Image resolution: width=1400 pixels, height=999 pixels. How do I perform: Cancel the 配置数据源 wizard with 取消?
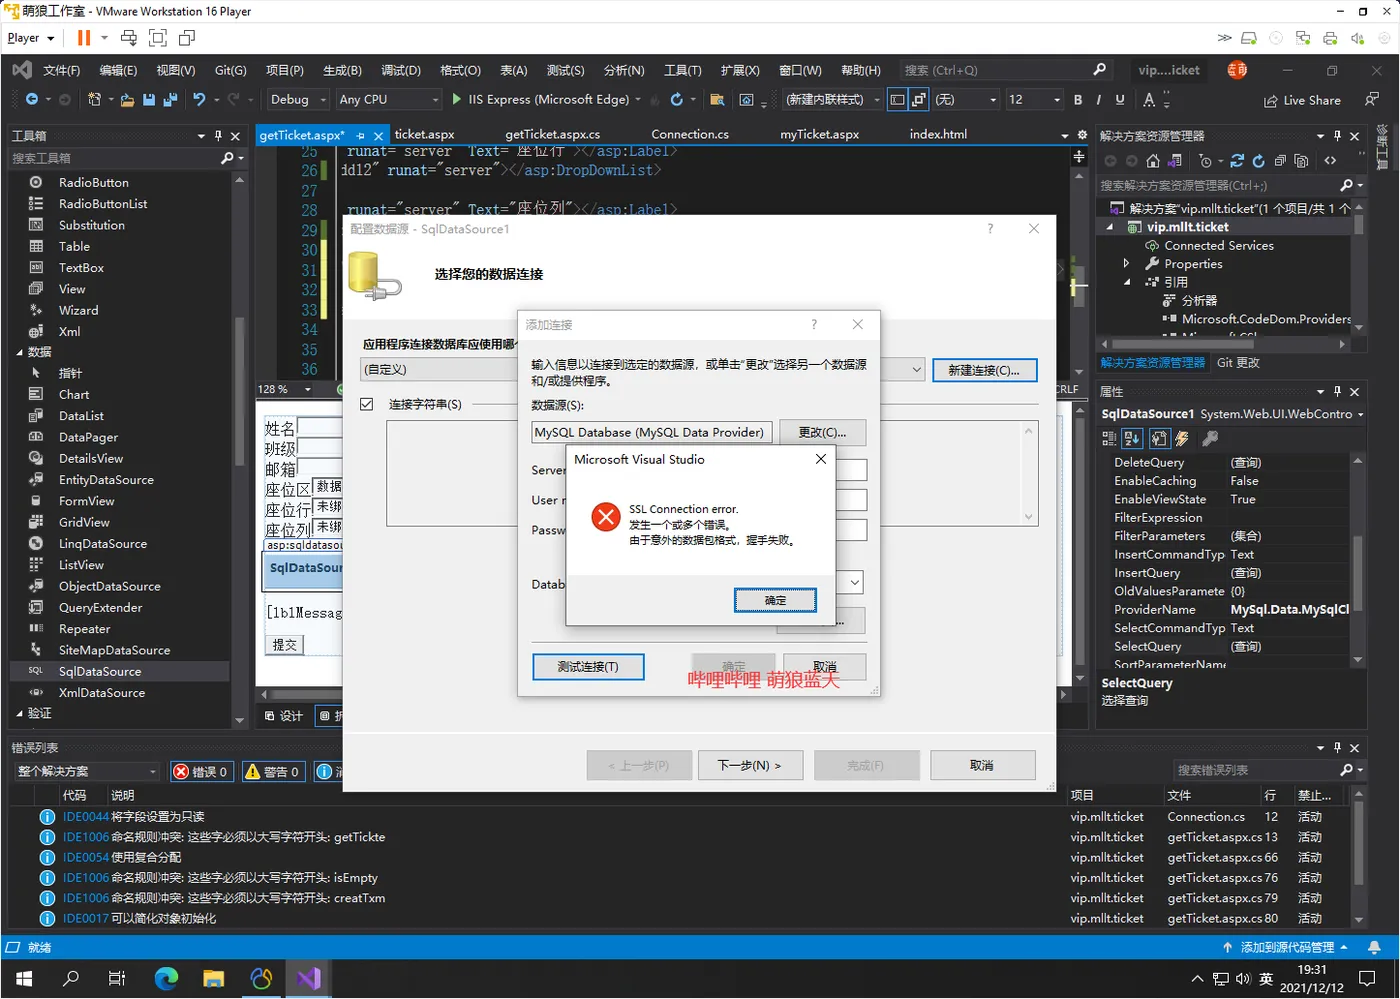[982, 765]
